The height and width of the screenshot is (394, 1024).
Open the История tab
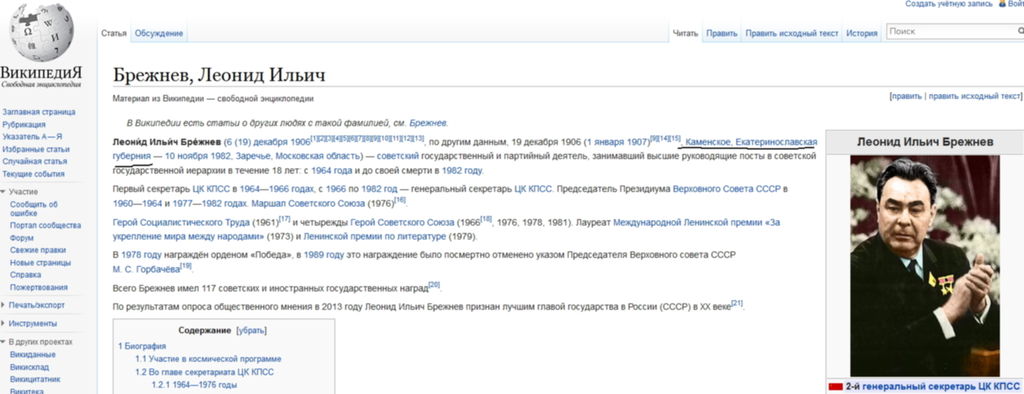(x=862, y=33)
